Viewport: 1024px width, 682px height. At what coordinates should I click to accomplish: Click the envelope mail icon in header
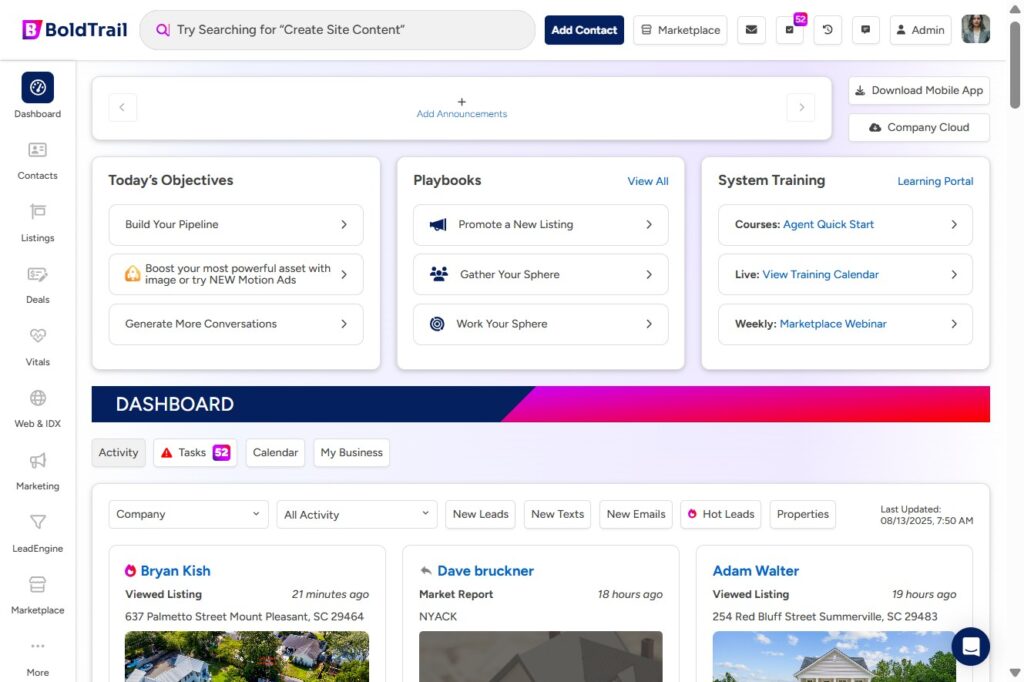pyautogui.click(x=751, y=30)
